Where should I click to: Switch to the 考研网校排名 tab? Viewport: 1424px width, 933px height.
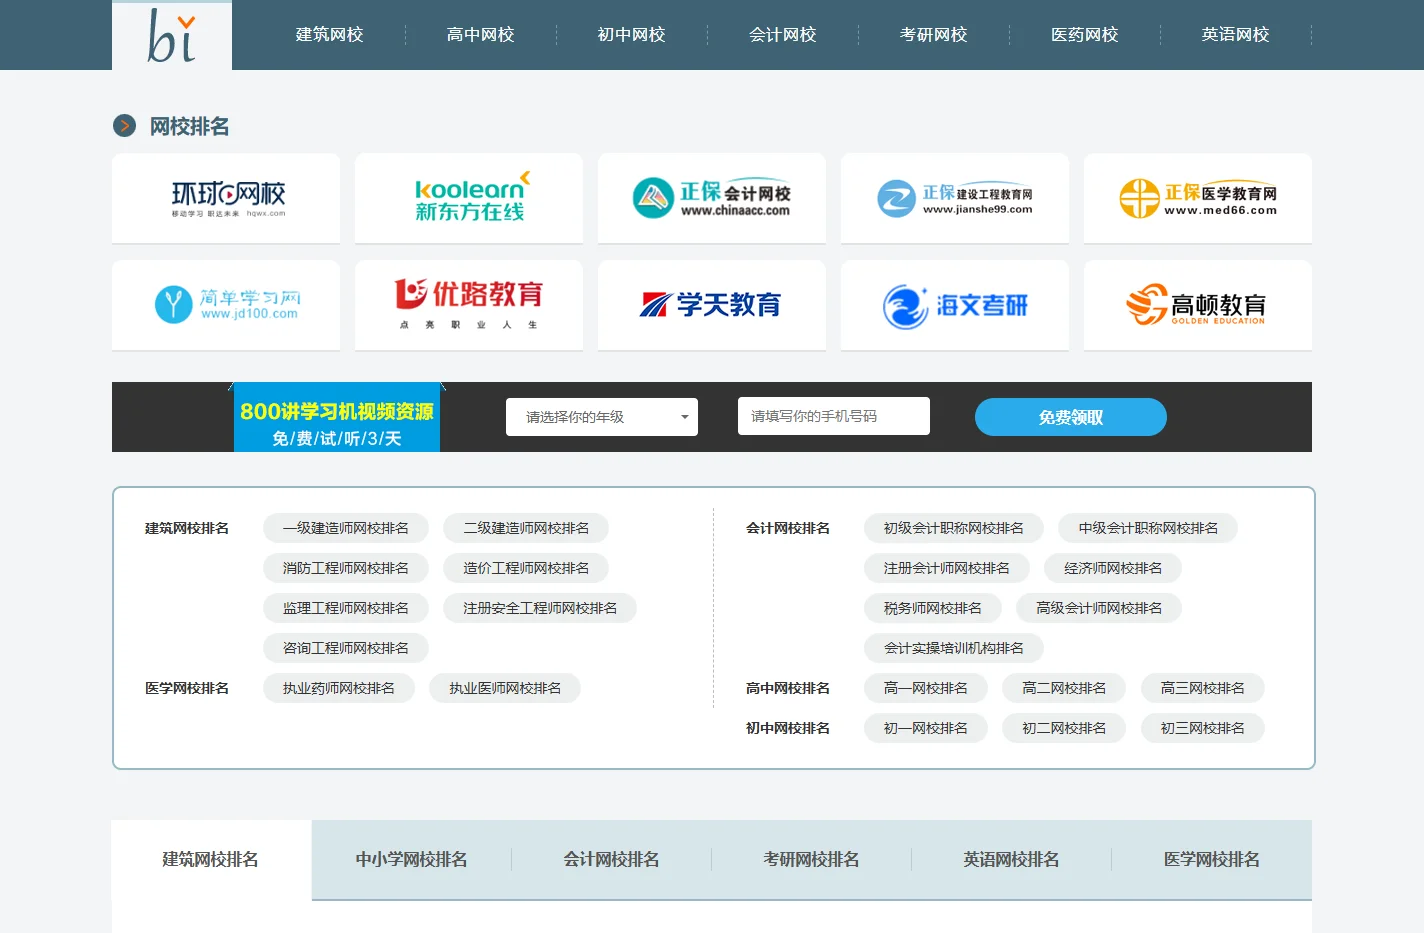pyautogui.click(x=811, y=860)
